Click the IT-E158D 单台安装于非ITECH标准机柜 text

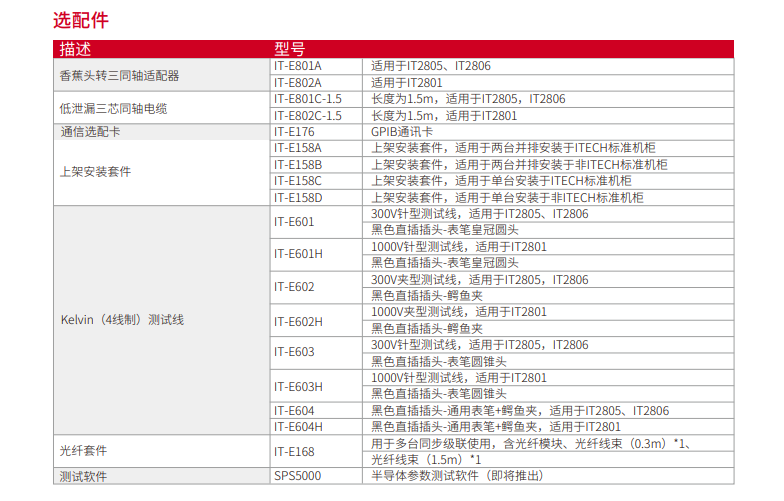coord(507,198)
